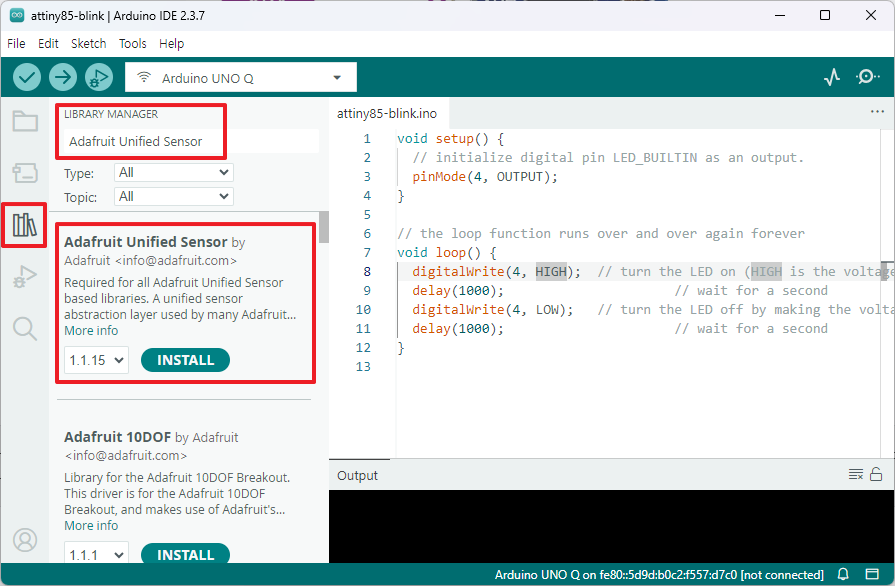This screenshot has width=895, height=586.
Task: Open the Topic filter dropdown
Action: pyautogui.click(x=173, y=197)
